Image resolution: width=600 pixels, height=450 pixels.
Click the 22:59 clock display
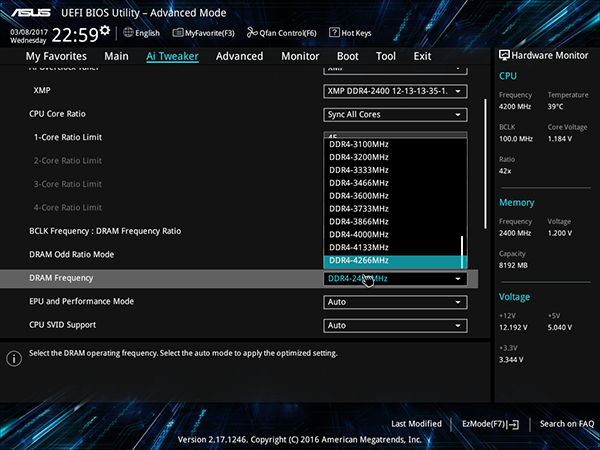click(x=75, y=35)
